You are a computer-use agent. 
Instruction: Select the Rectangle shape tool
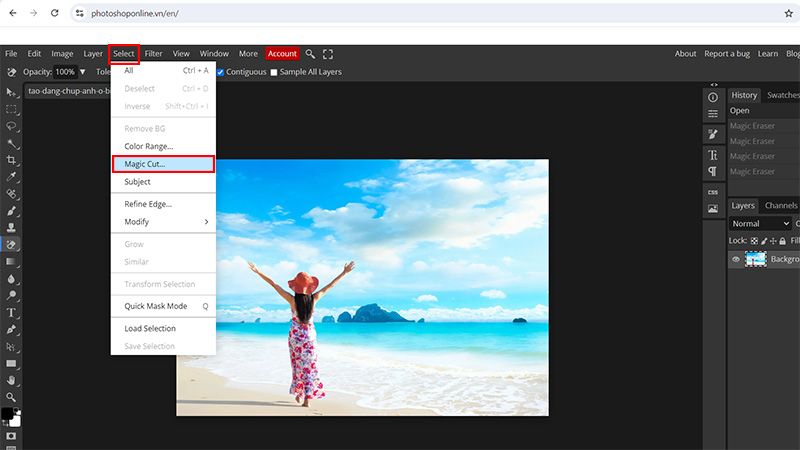[11, 364]
